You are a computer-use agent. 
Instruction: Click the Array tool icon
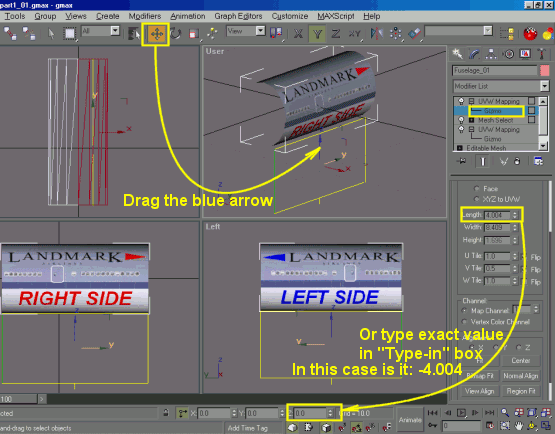pos(395,34)
